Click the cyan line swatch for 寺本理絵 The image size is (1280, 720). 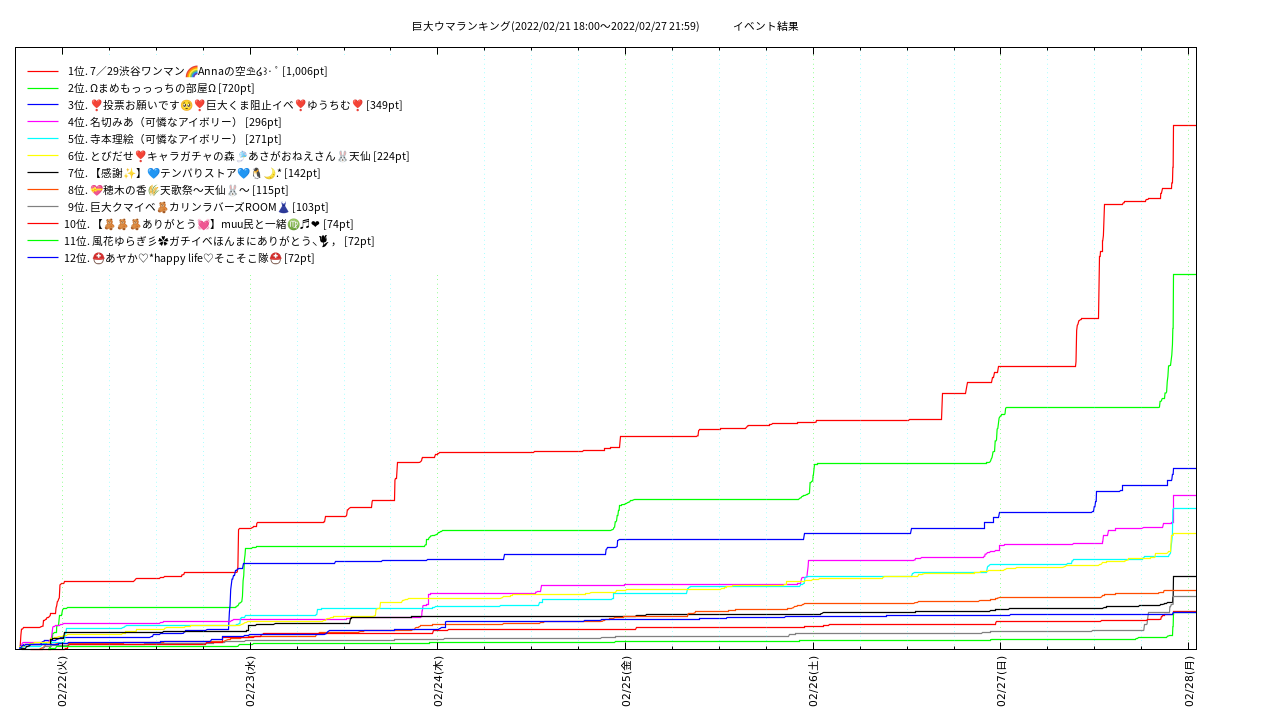click(43, 139)
